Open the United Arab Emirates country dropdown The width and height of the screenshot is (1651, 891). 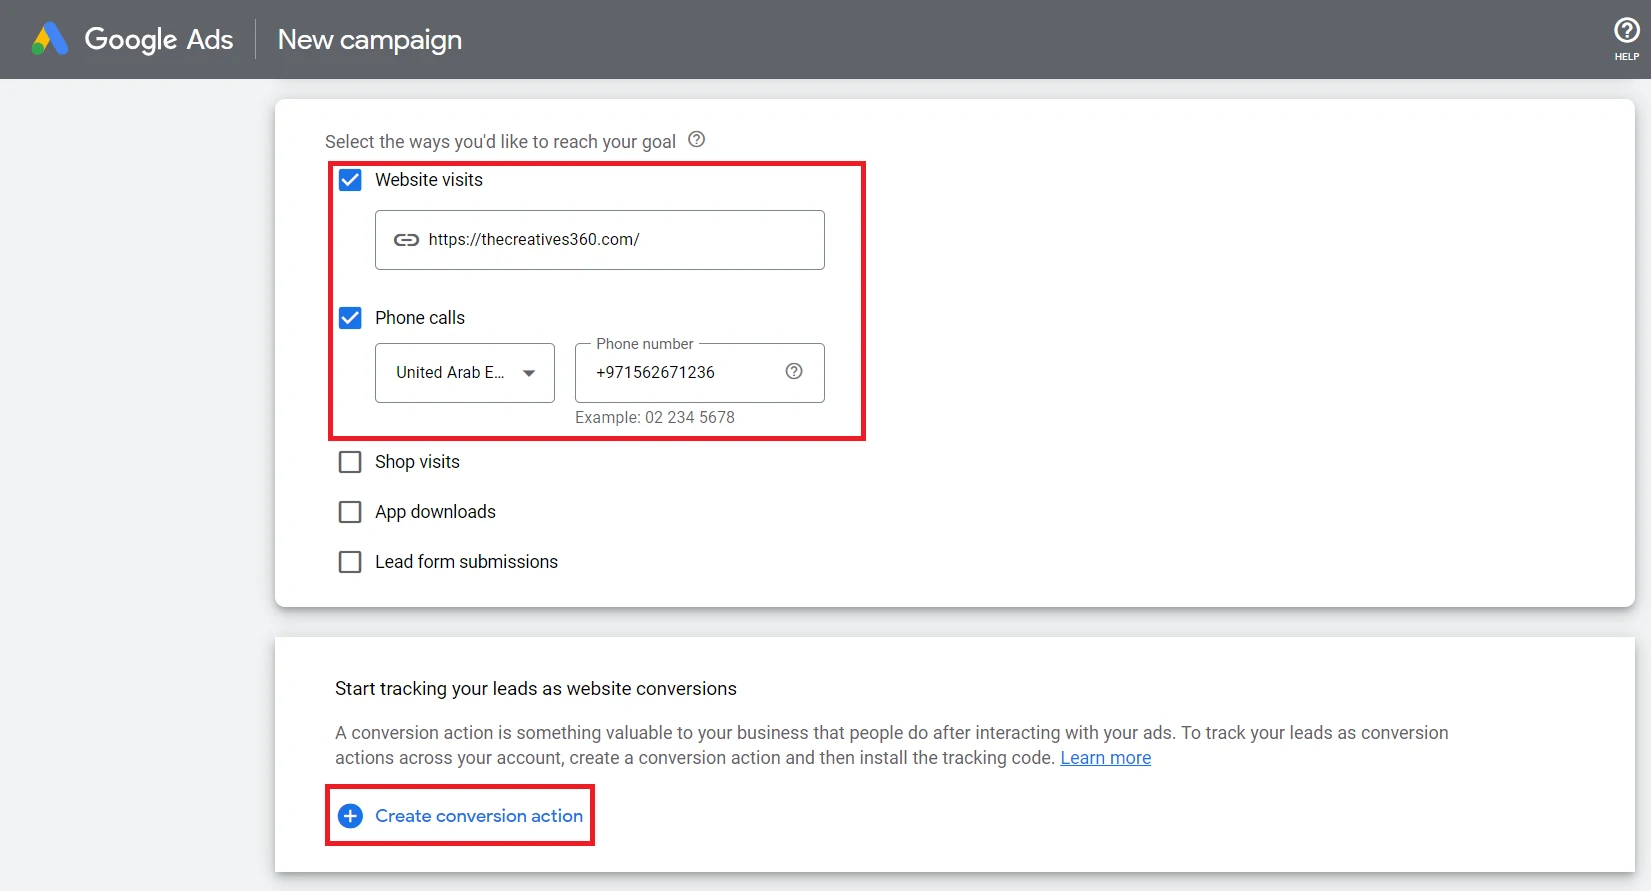click(x=465, y=373)
